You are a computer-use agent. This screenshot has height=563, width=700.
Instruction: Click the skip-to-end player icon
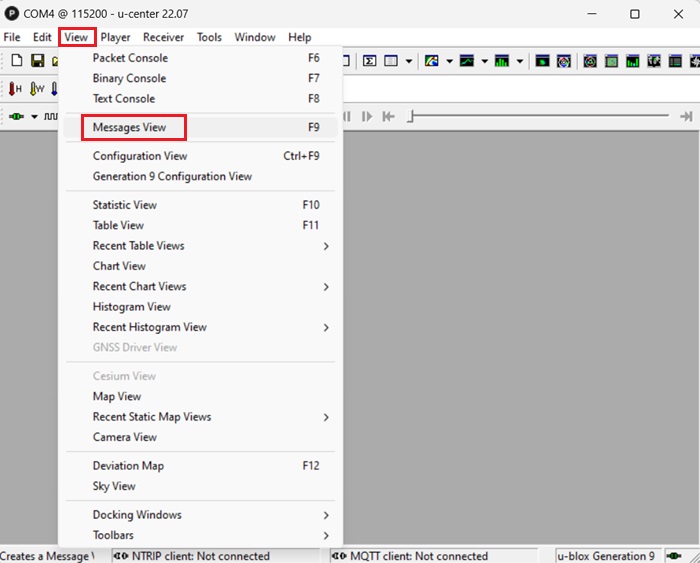click(x=685, y=117)
